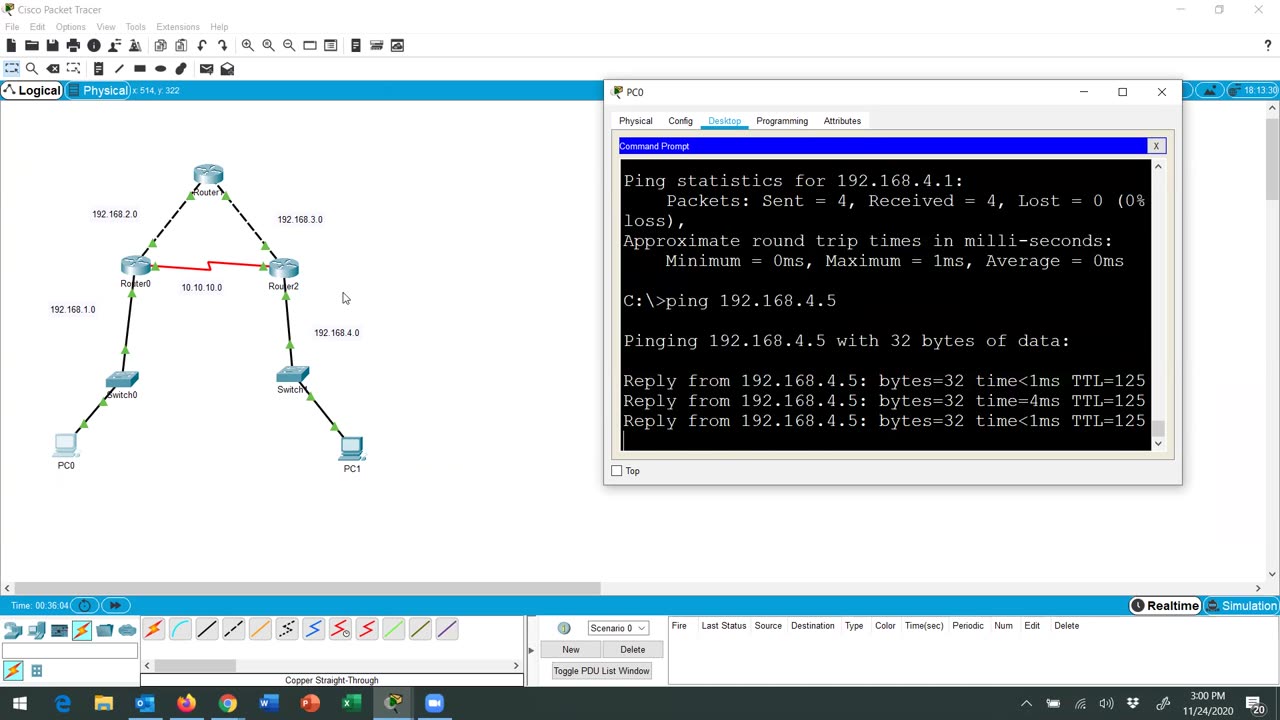Fast forward time button
This screenshot has width=1280, height=720.
tap(115, 605)
